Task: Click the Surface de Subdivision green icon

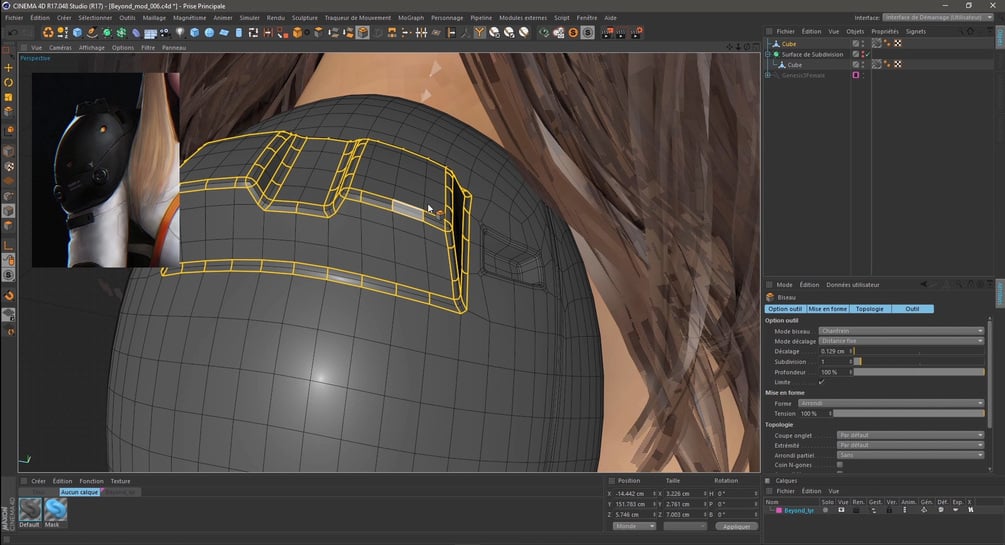Action: tap(776, 54)
